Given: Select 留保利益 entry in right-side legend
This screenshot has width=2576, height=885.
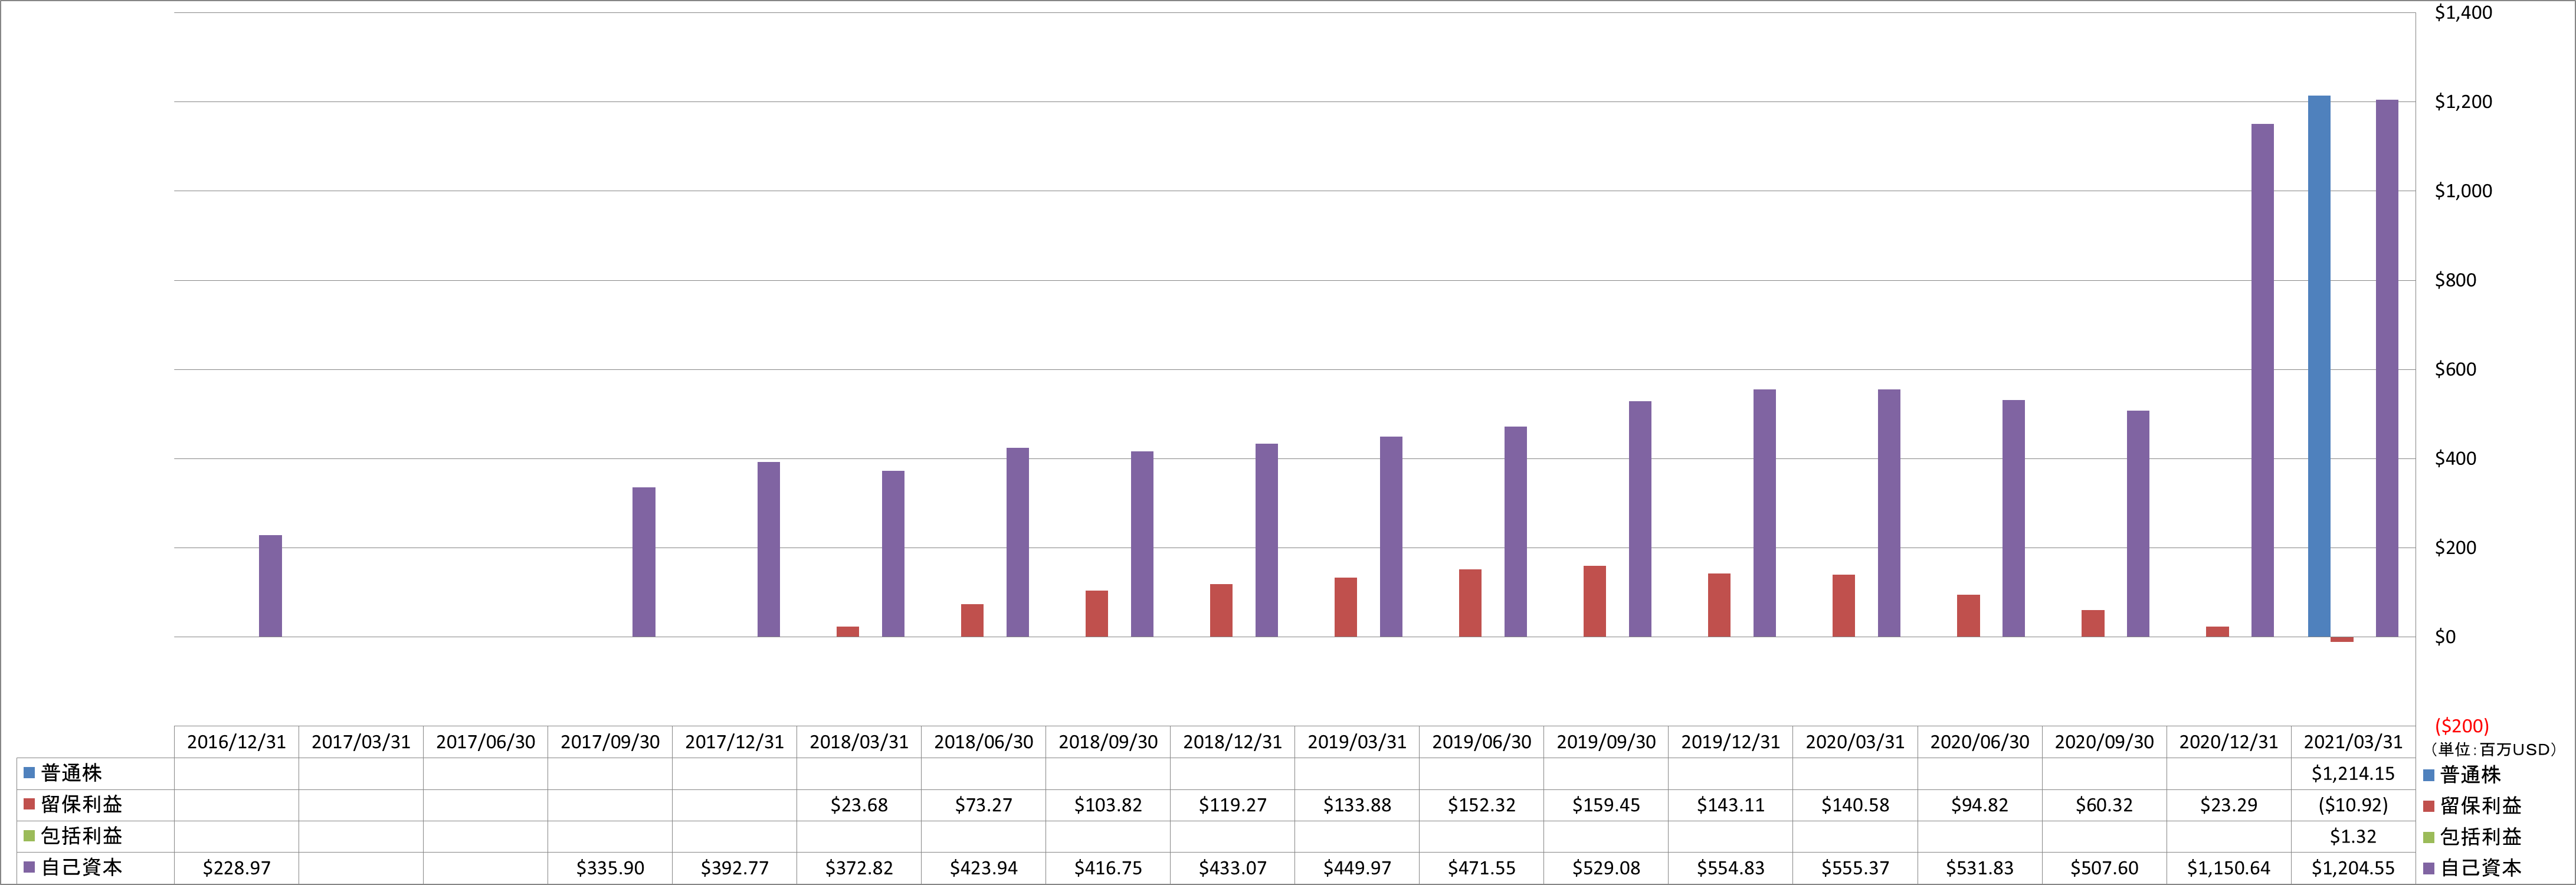Looking at the screenshot, I should pos(2471,805).
